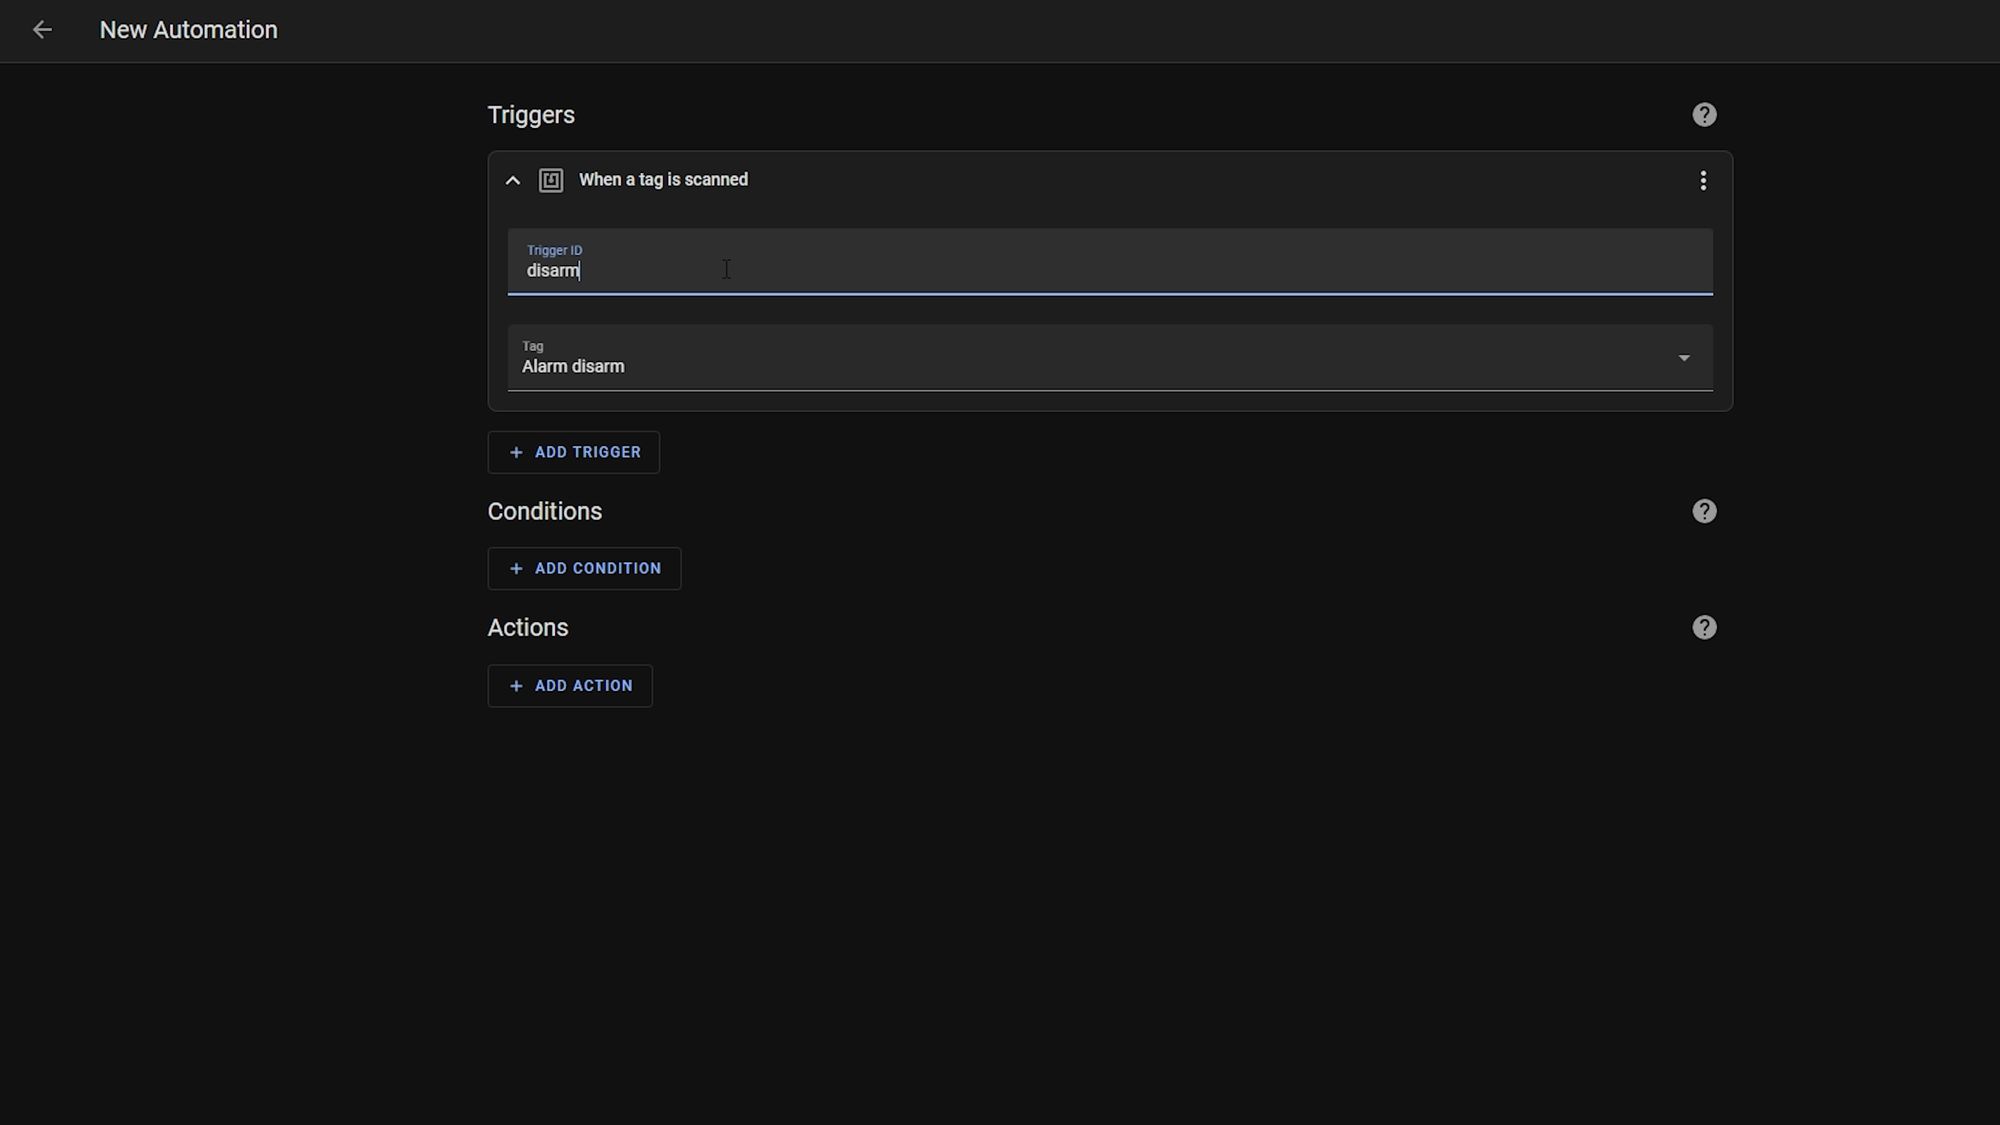
Task: Click the back navigation arrow icon
Action: [43, 30]
